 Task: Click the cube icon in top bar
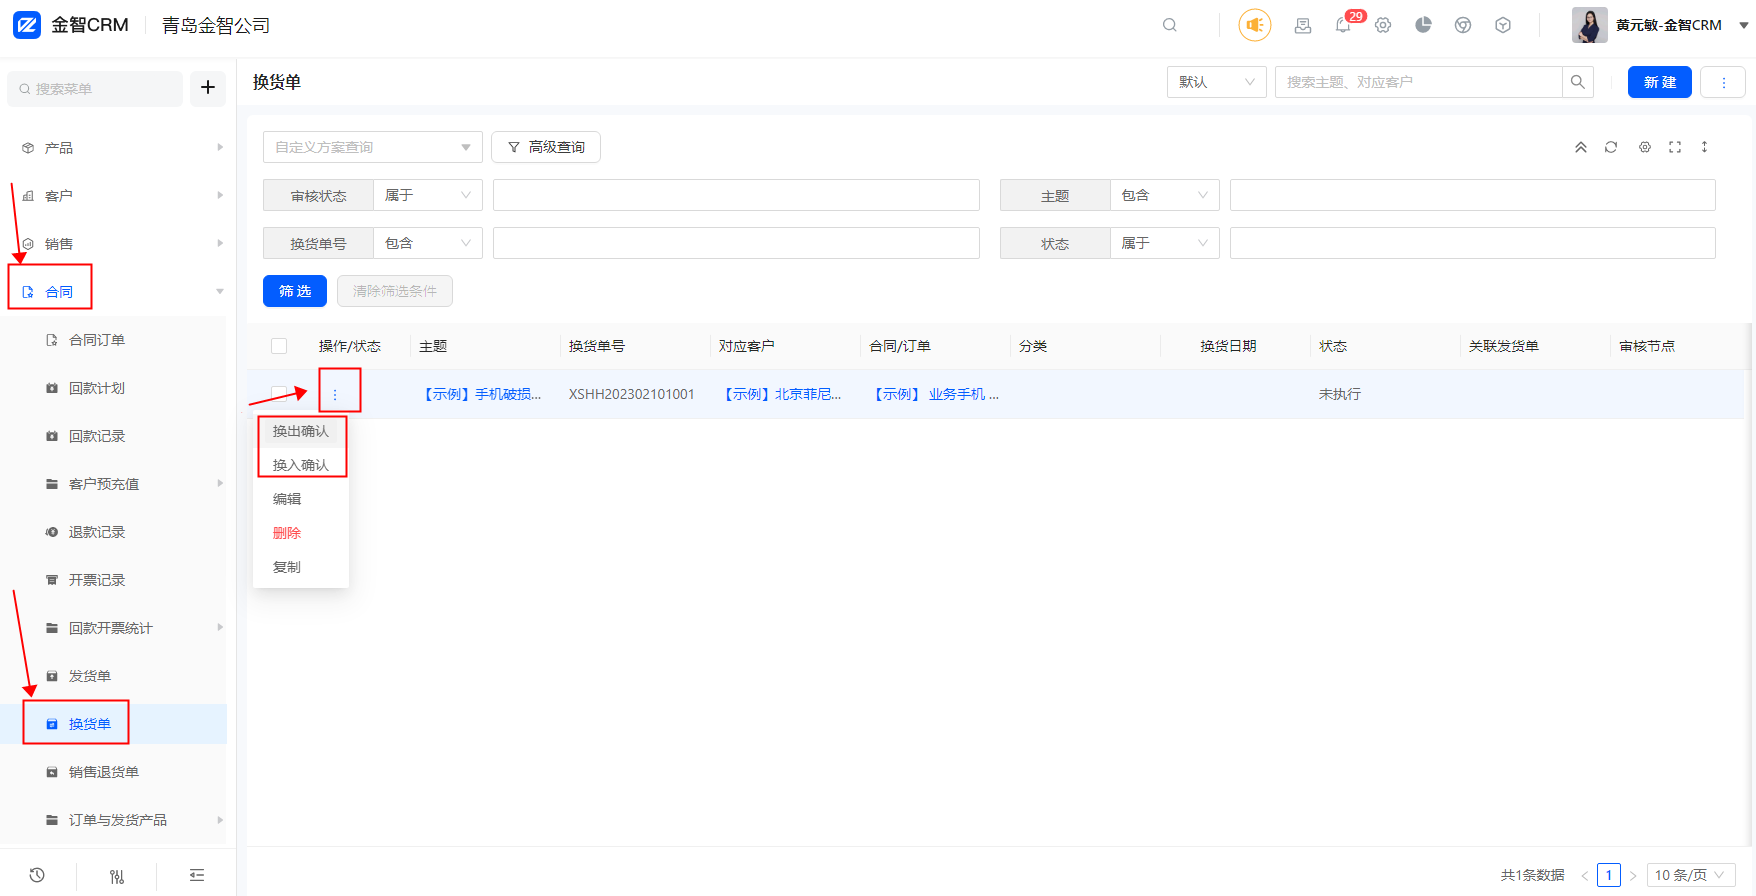[1503, 25]
